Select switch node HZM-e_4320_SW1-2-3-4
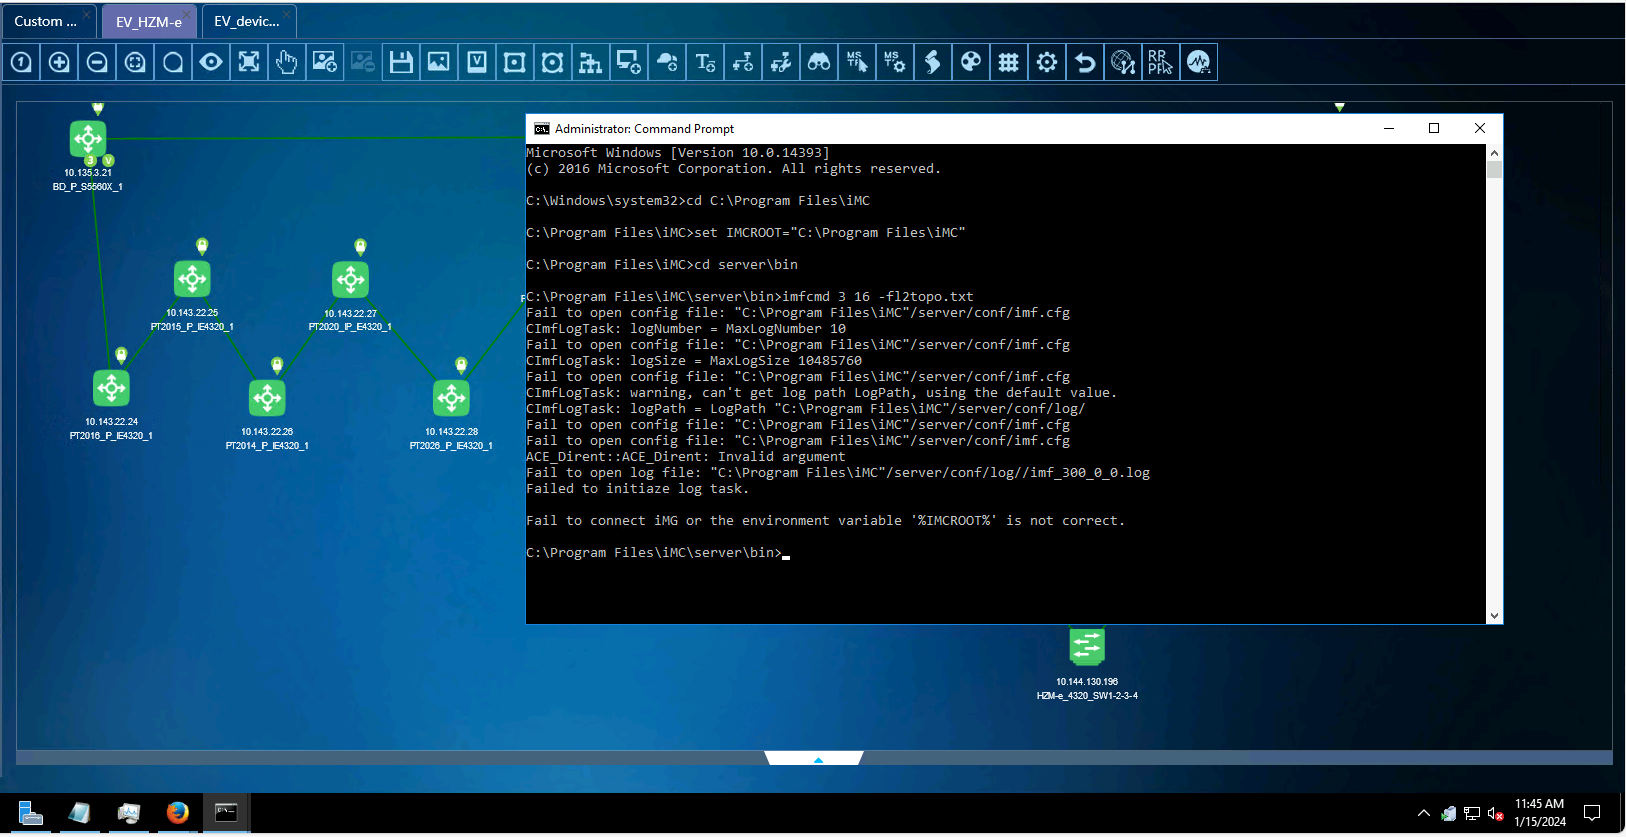The image size is (1626, 837). (1087, 647)
